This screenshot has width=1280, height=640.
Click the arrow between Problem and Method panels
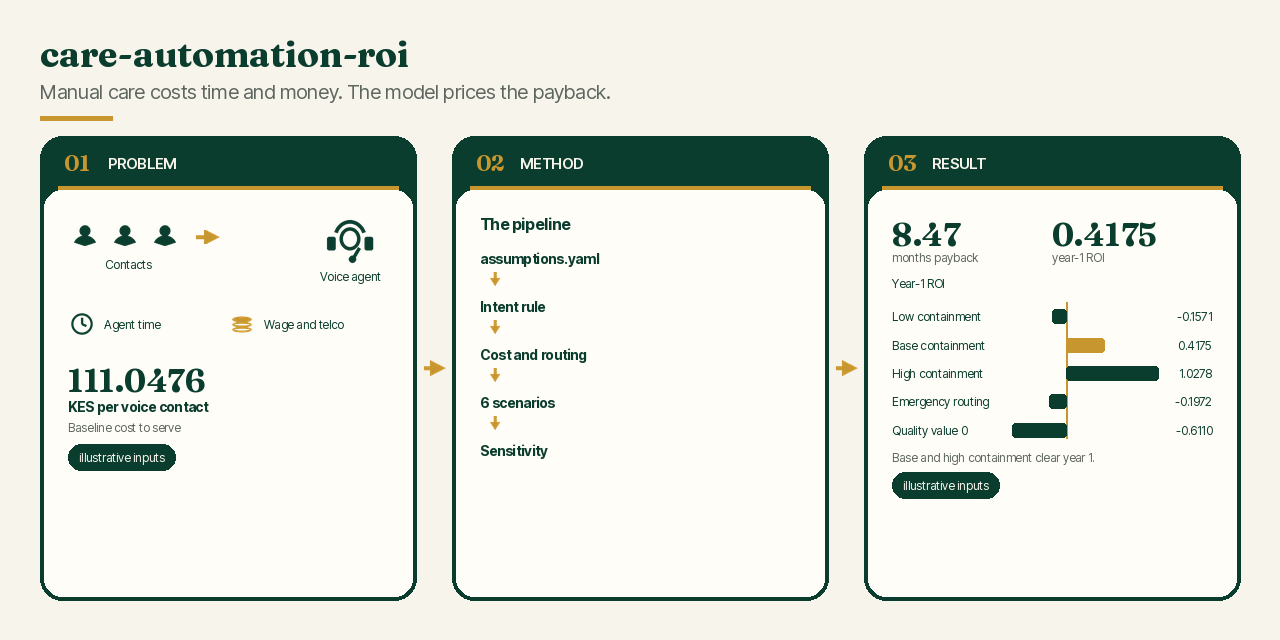(434, 368)
